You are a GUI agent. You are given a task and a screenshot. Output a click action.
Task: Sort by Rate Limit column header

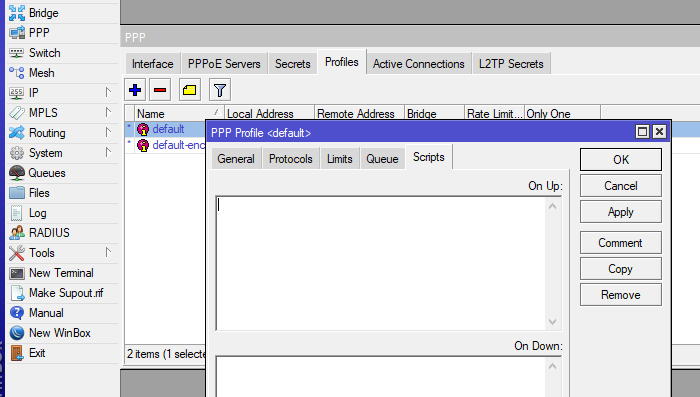click(494, 113)
